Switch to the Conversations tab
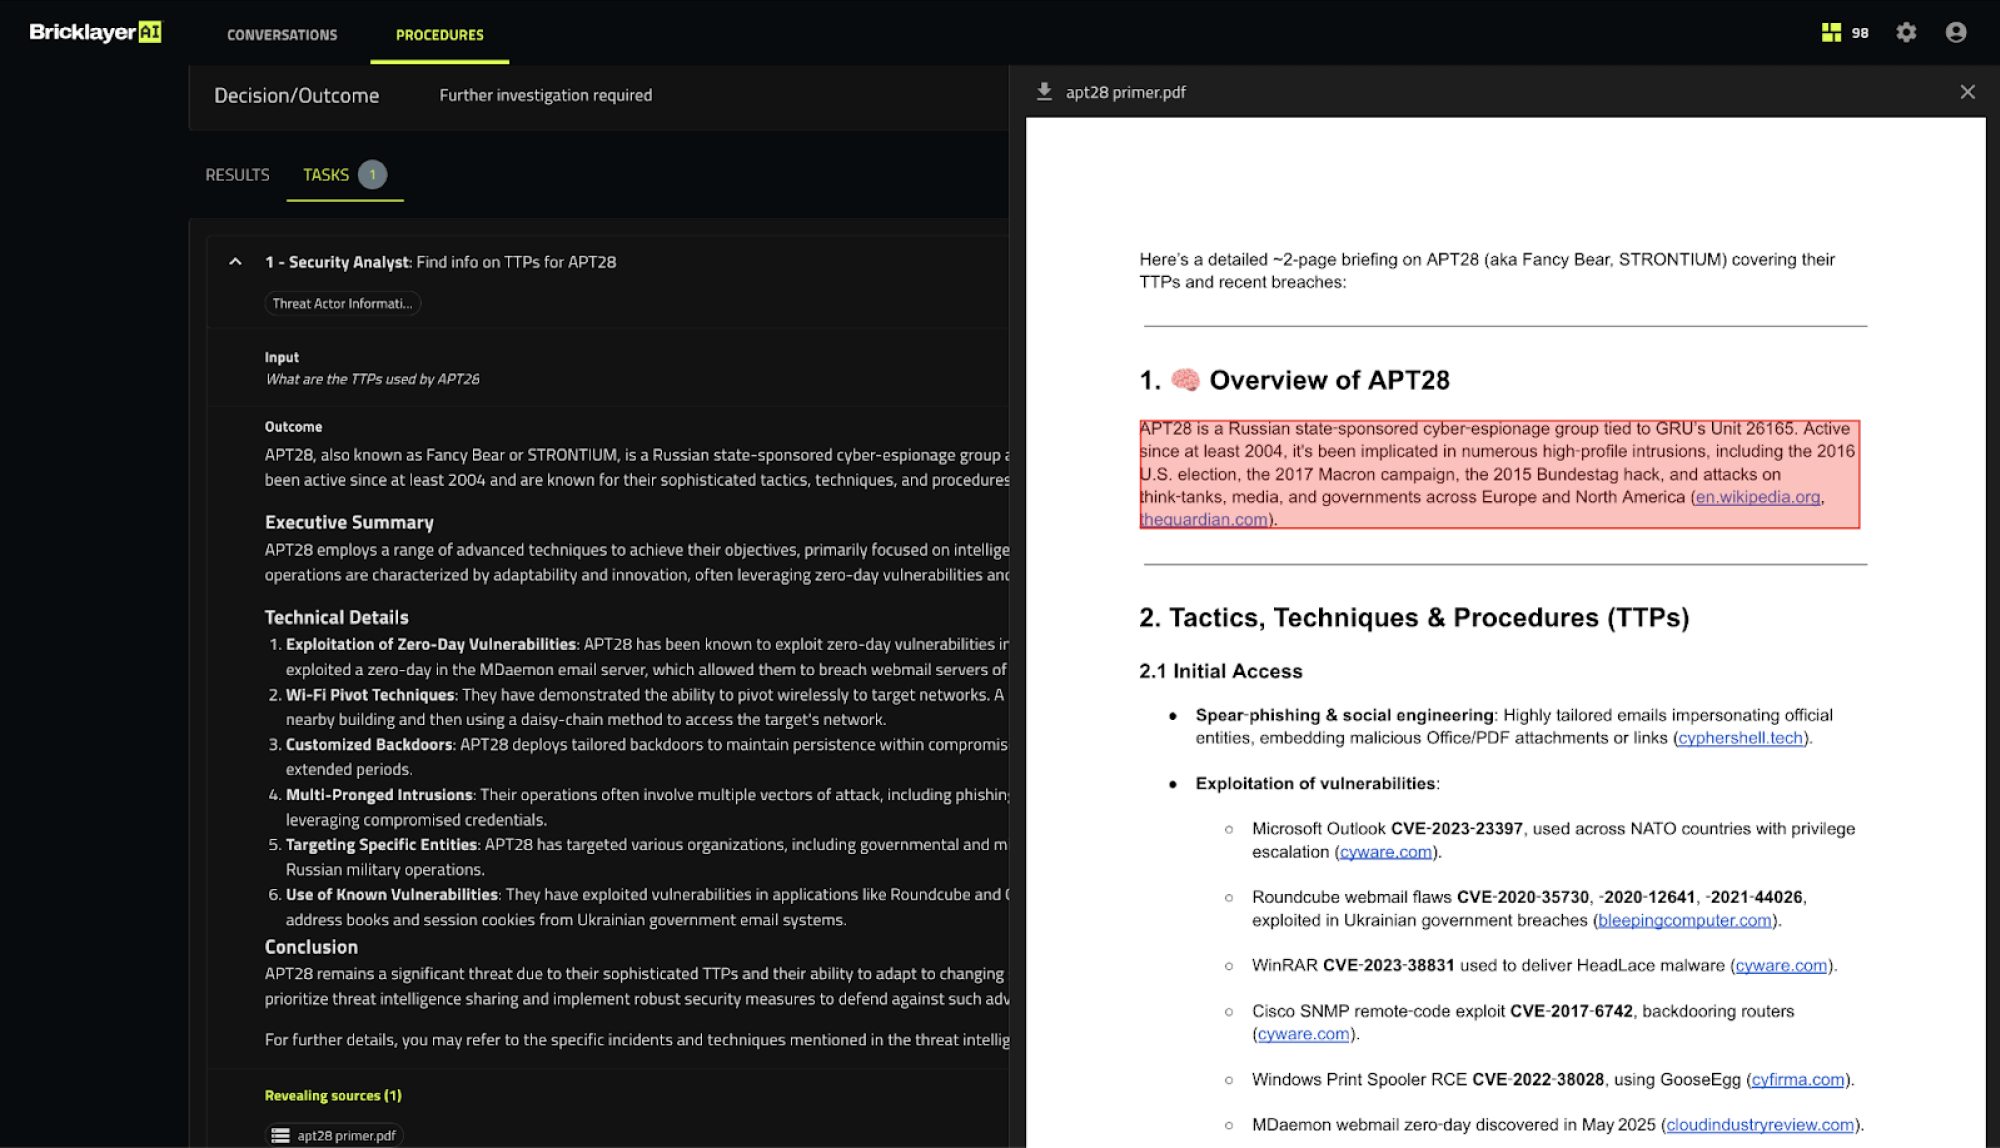Image resolution: width=2000 pixels, height=1148 pixels. (282, 35)
